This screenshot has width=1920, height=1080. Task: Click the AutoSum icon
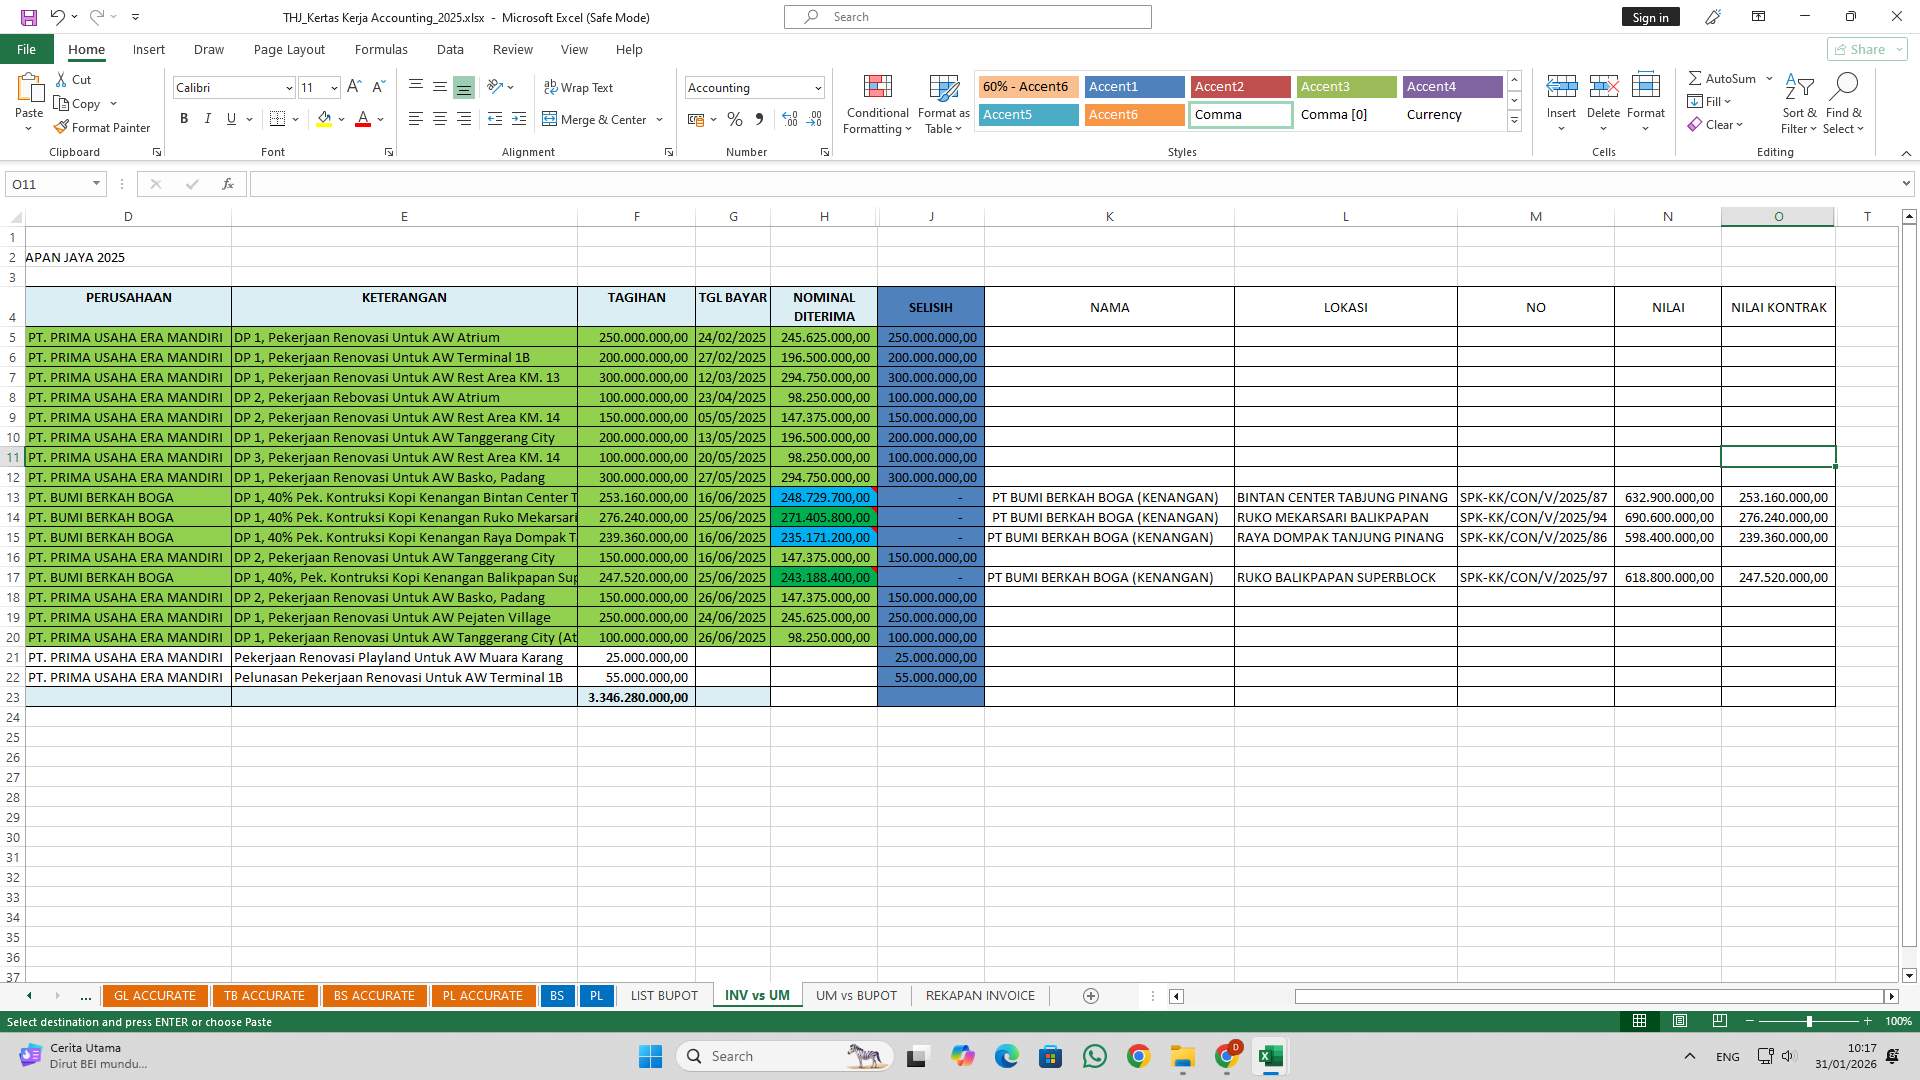coord(1696,78)
